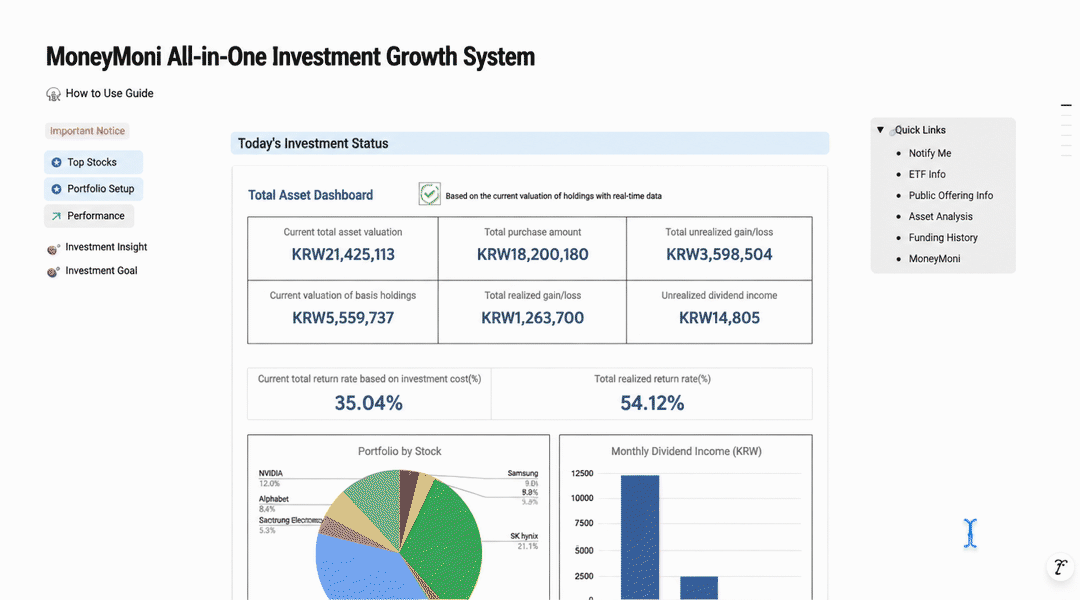
Task: Open the Asset Analysis quick link
Action: pyautogui.click(x=940, y=216)
